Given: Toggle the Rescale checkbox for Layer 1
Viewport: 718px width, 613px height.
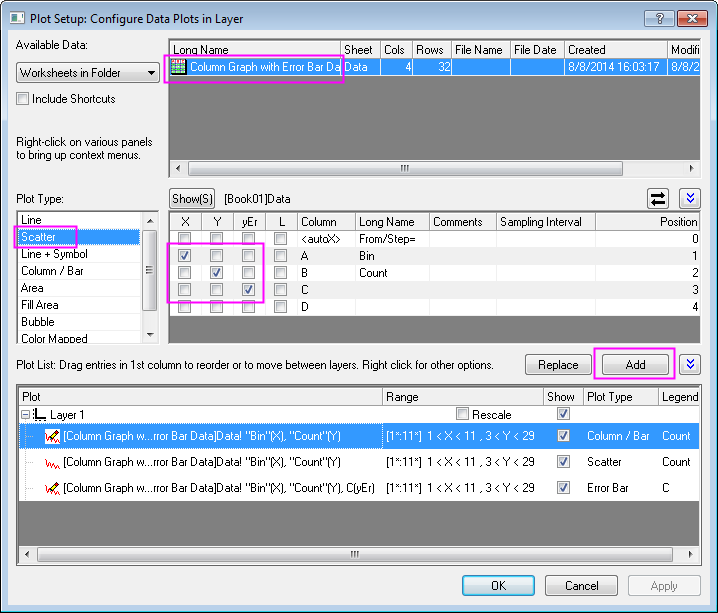Looking at the screenshot, I should [x=462, y=414].
